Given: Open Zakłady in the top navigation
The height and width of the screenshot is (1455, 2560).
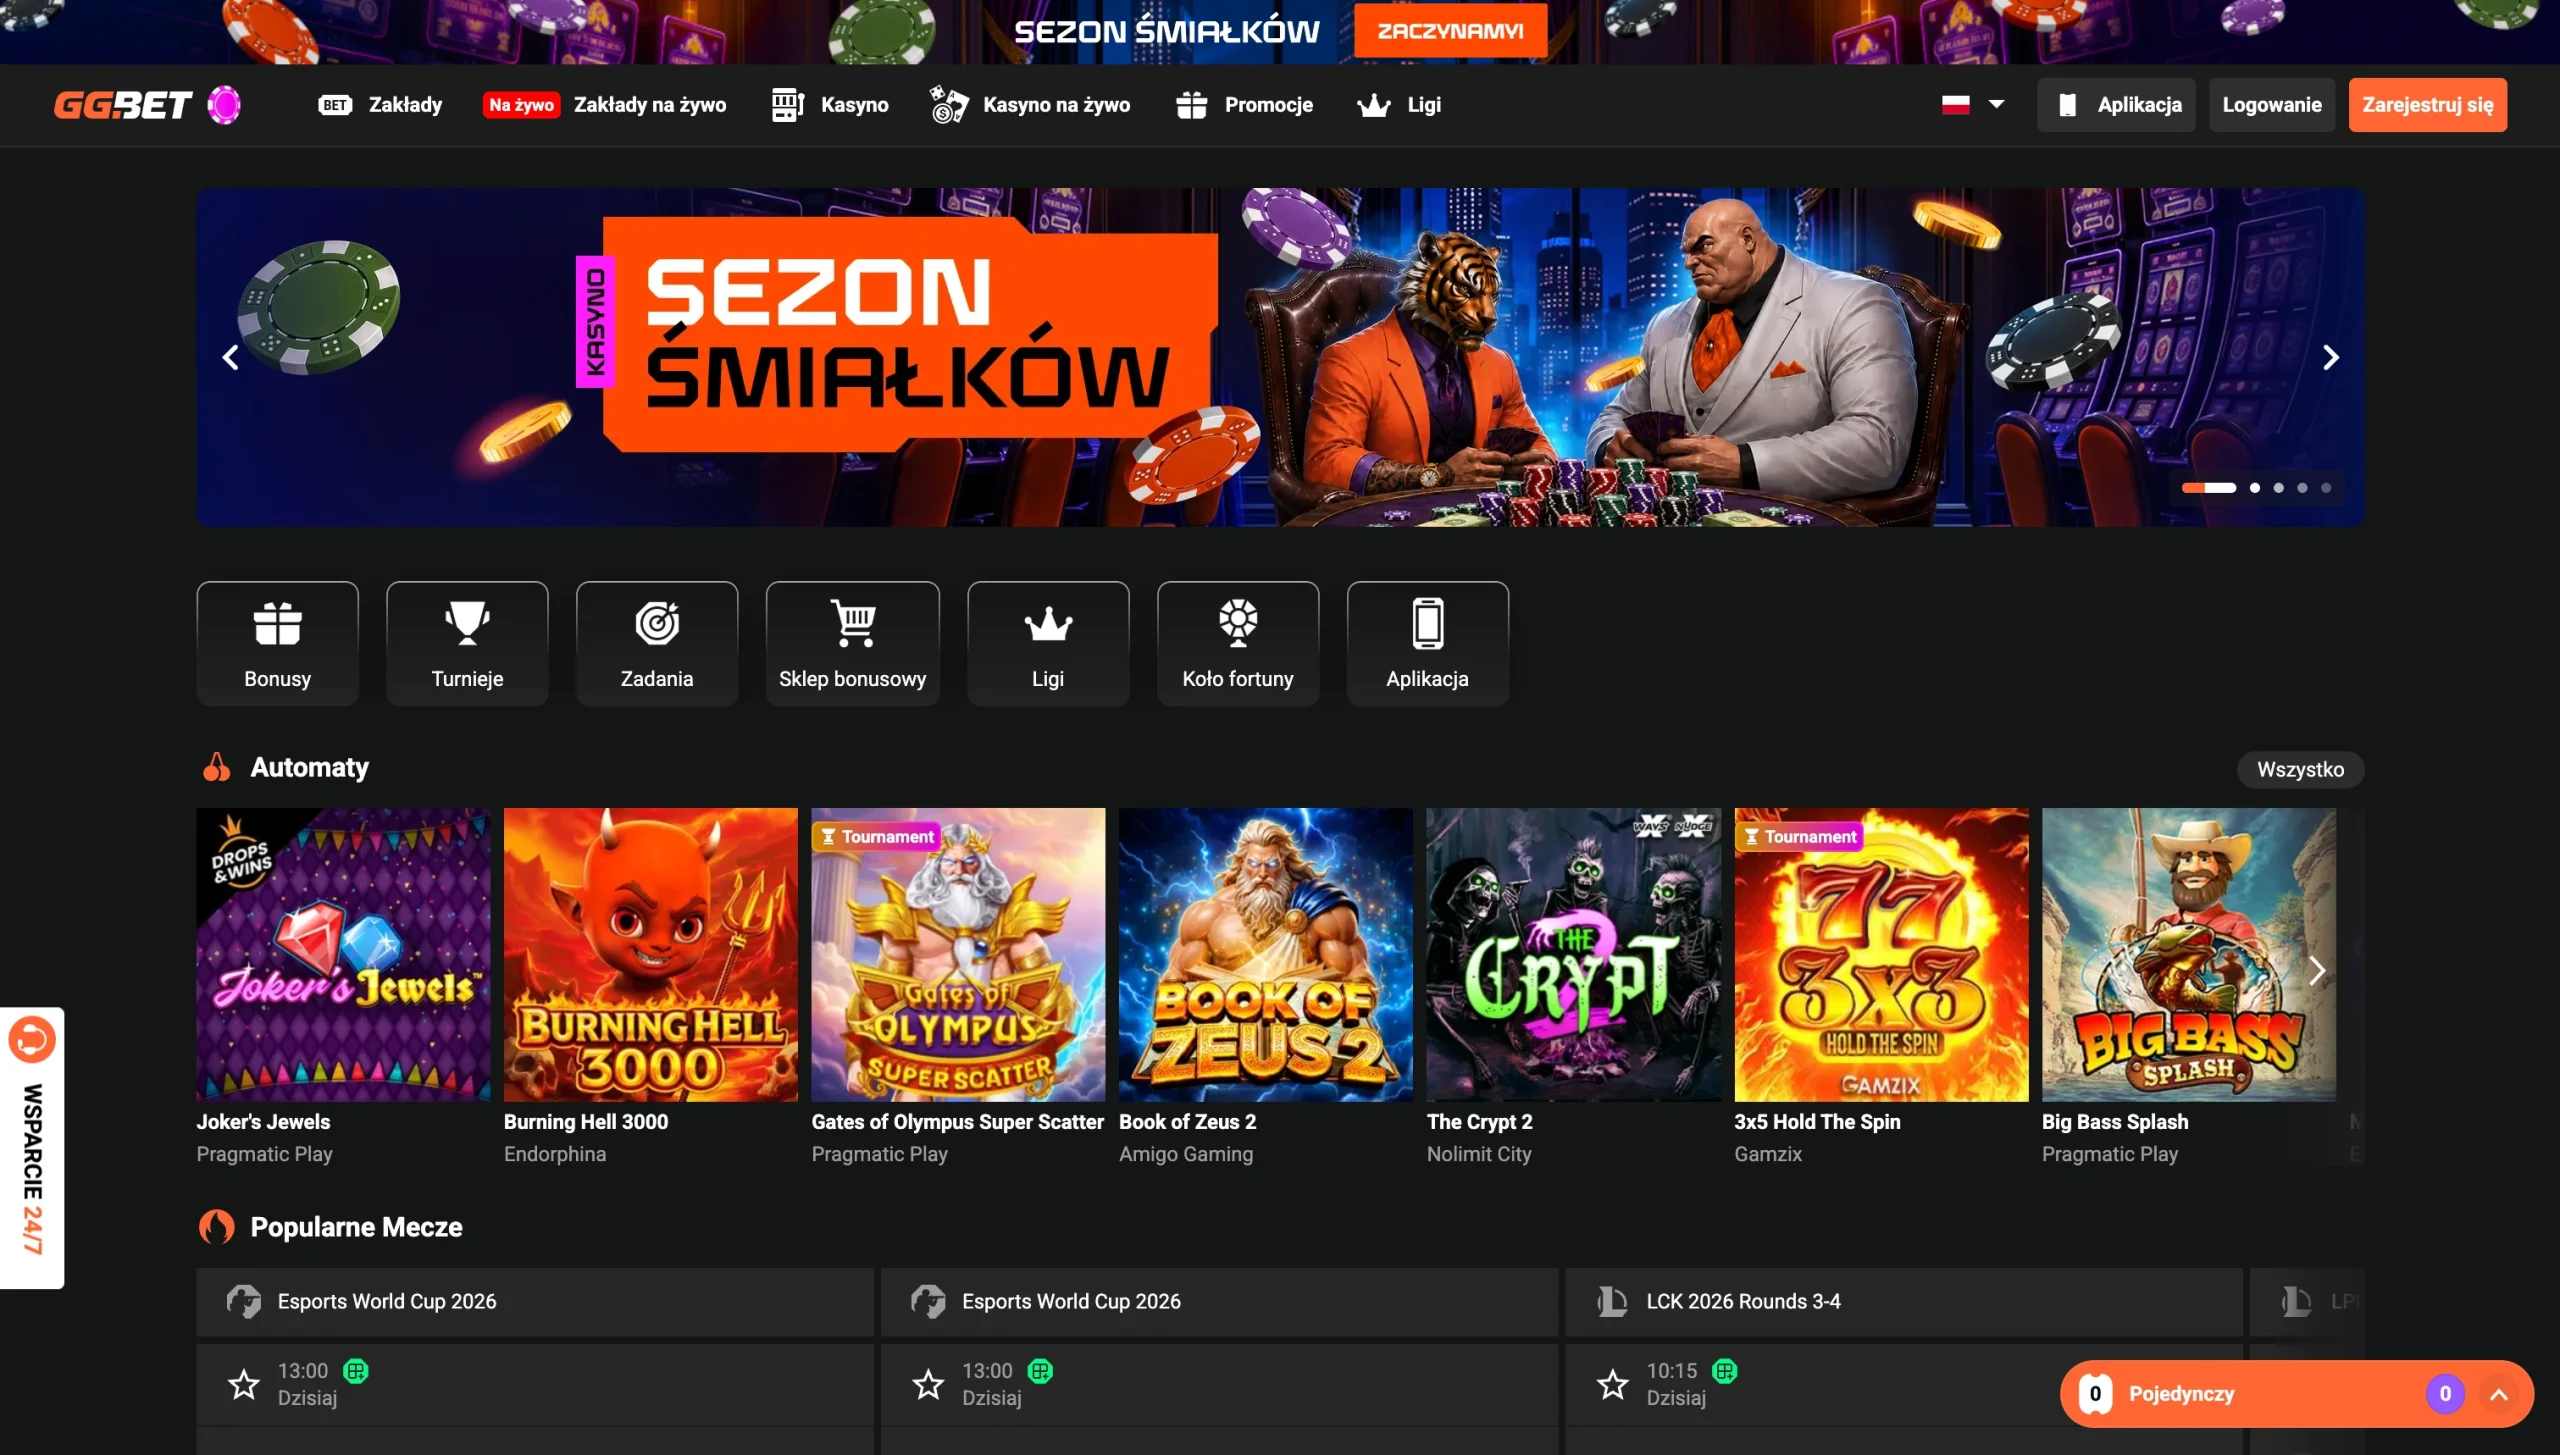Looking at the screenshot, I should [381, 105].
